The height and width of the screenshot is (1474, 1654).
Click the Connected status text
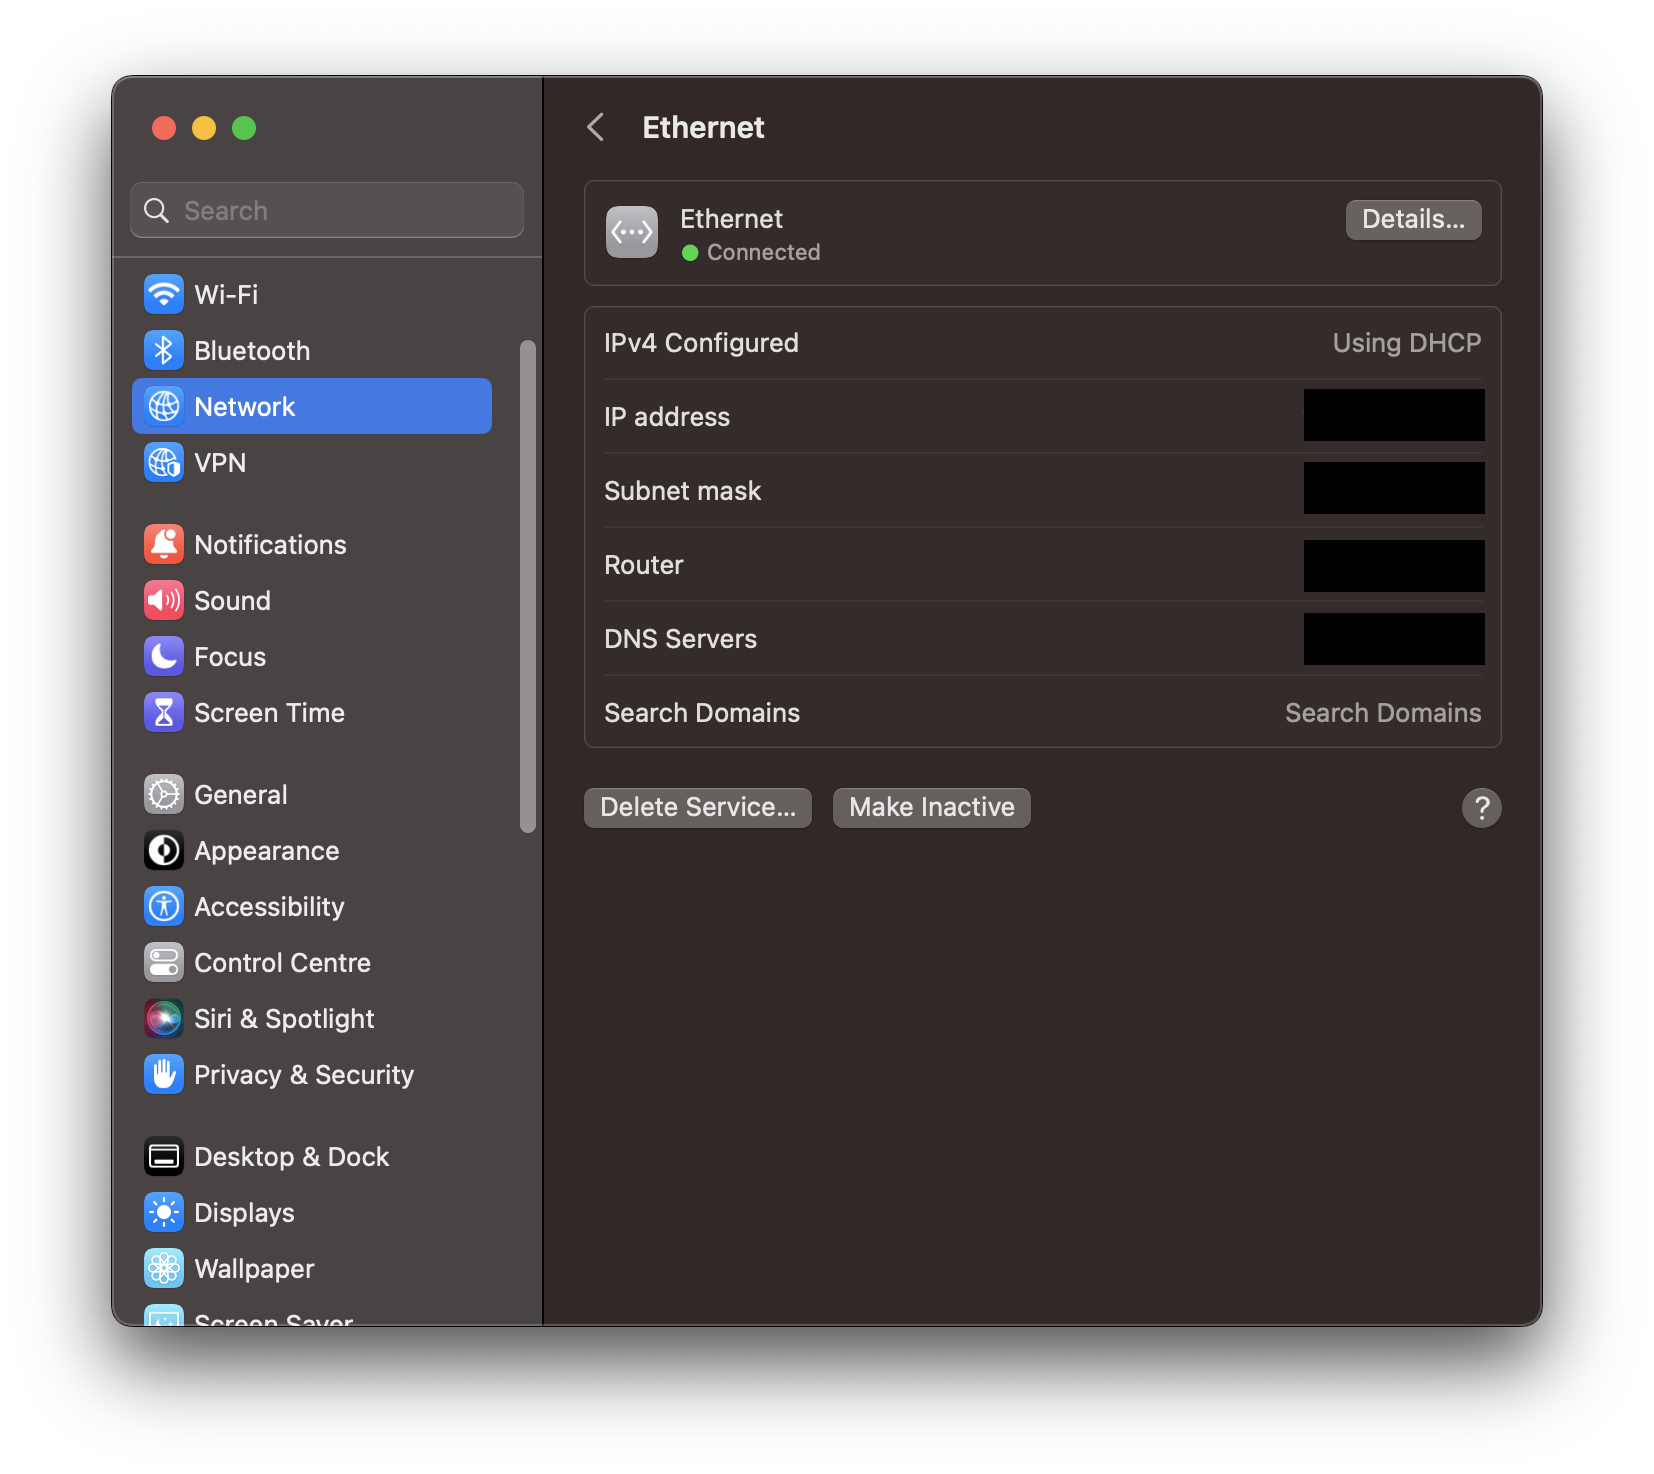click(763, 252)
